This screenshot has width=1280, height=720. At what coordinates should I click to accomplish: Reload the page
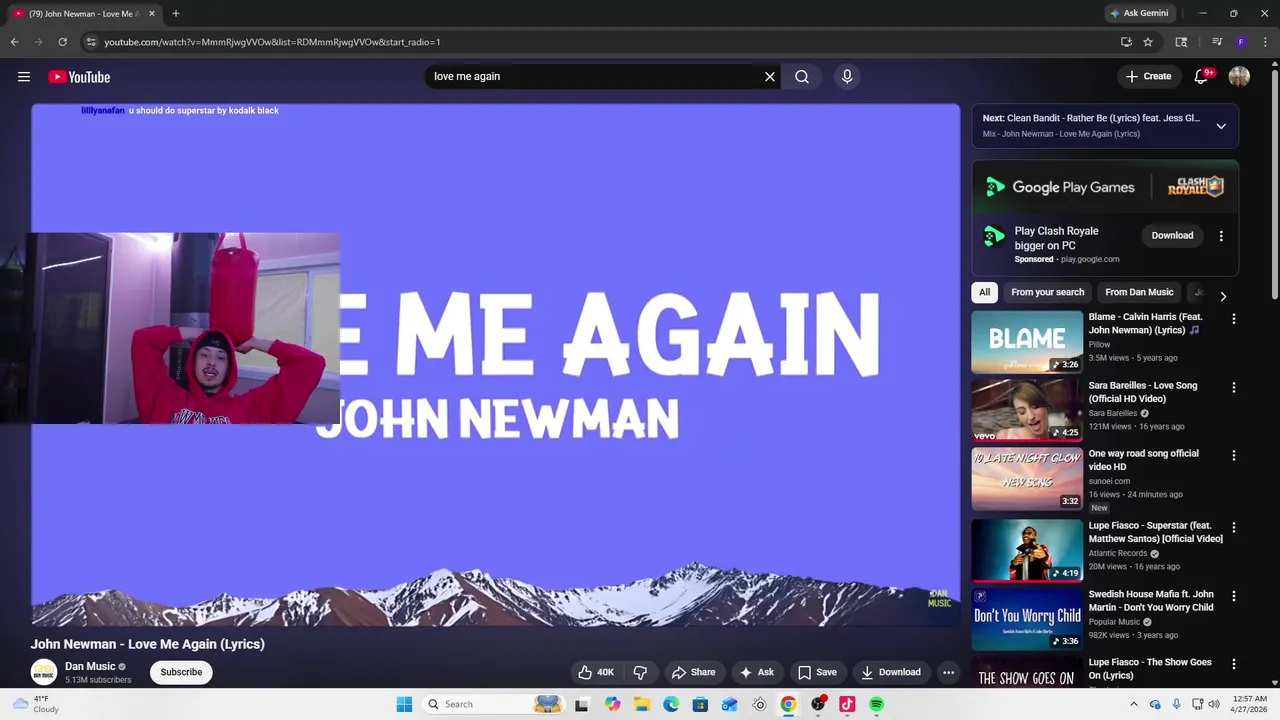coord(62,42)
